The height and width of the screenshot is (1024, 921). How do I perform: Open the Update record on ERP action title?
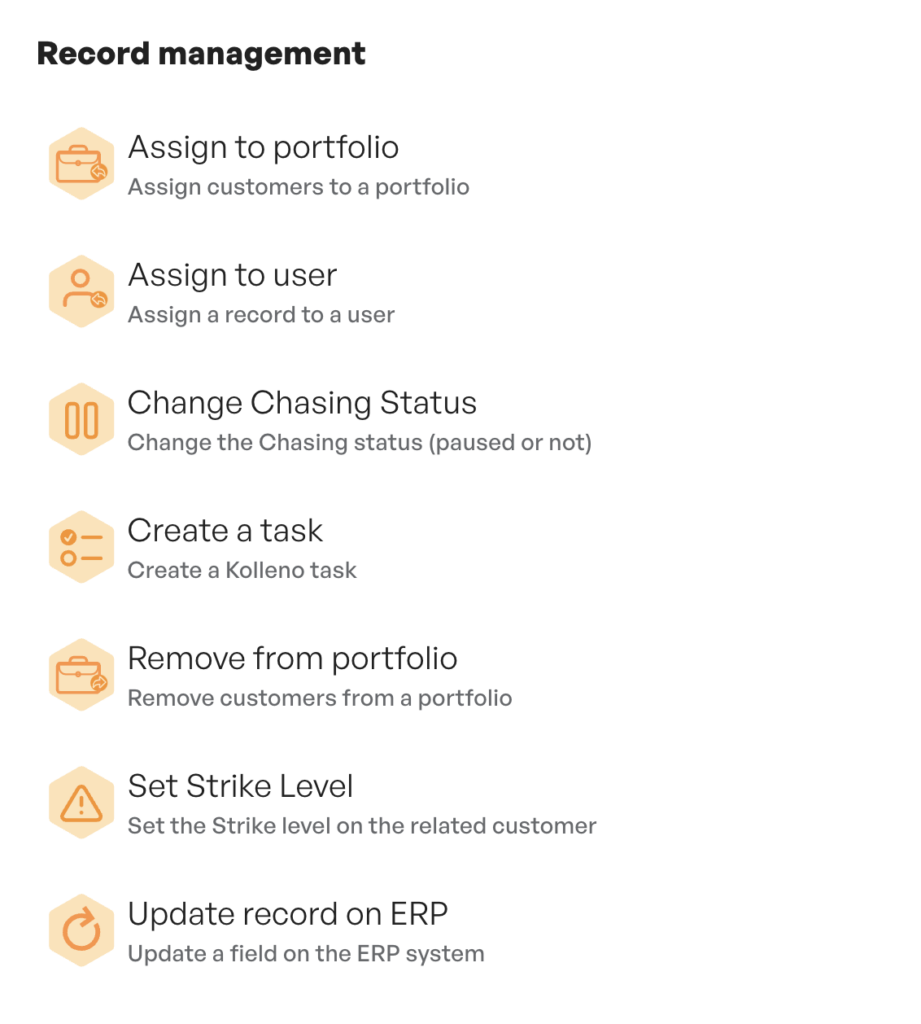[x=287, y=915]
